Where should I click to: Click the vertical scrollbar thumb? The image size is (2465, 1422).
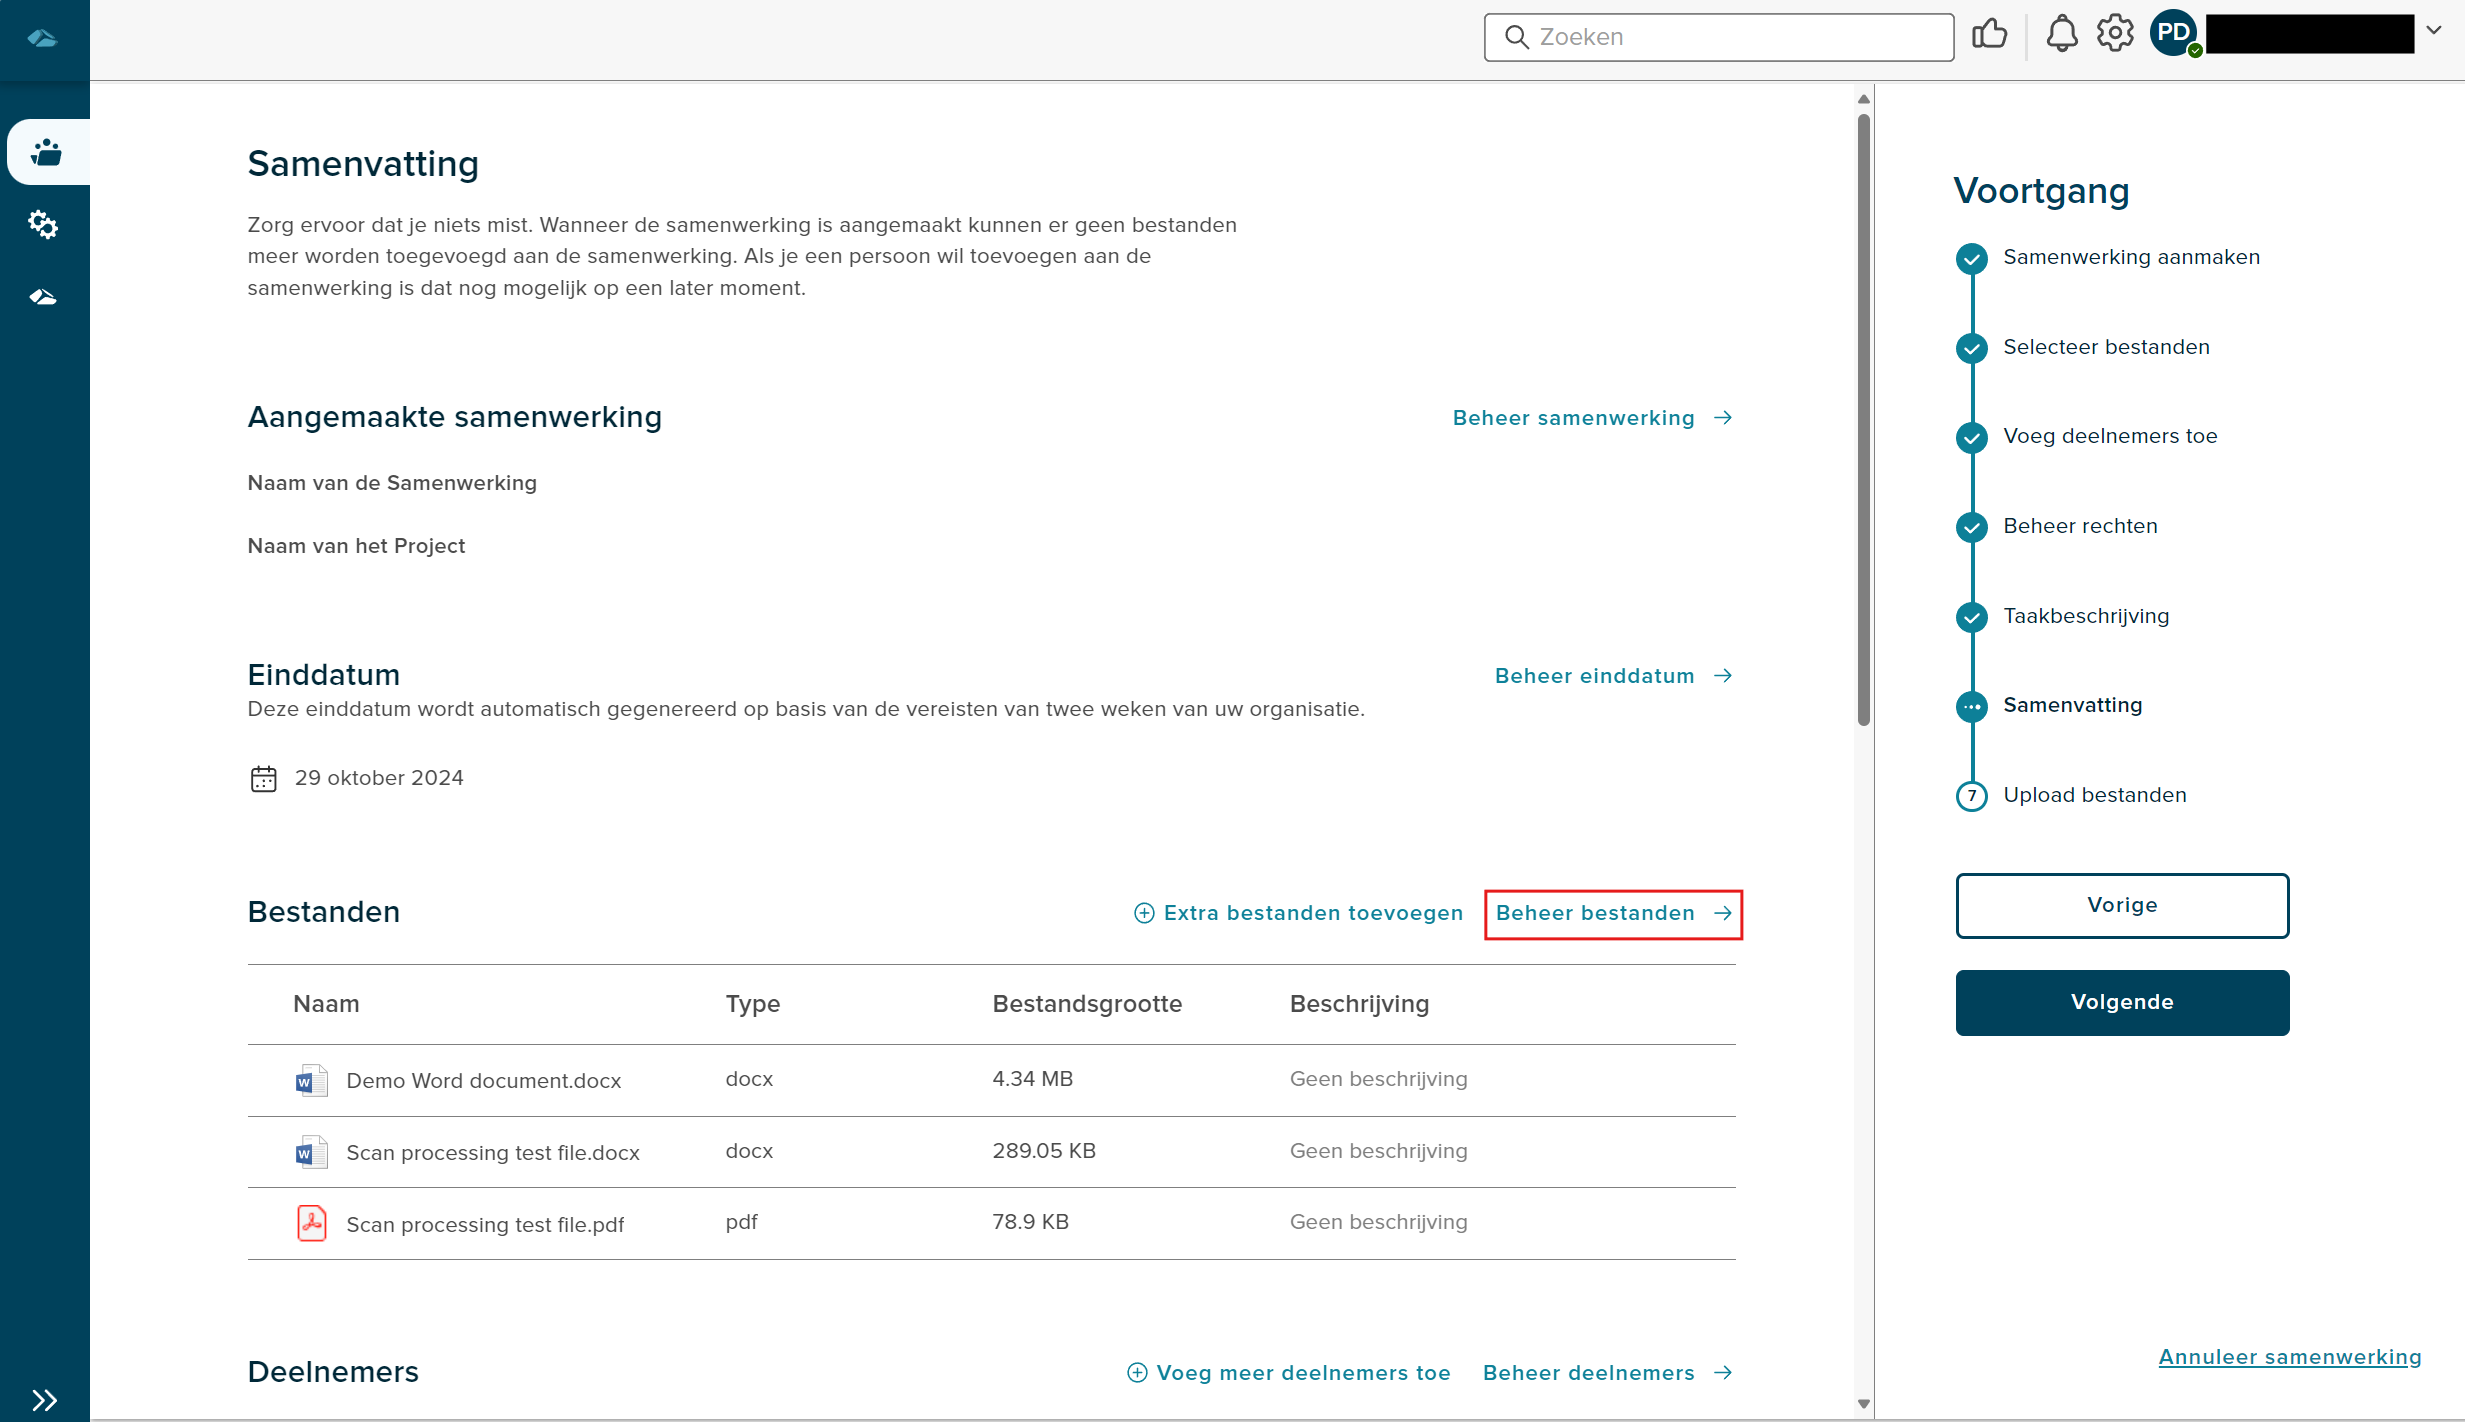(1863, 420)
